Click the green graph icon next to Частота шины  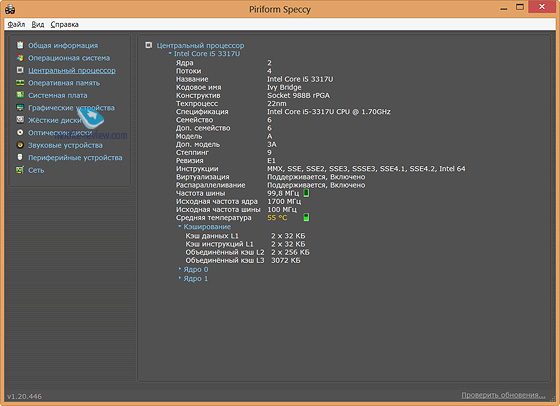pyautogui.click(x=306, y=193)
